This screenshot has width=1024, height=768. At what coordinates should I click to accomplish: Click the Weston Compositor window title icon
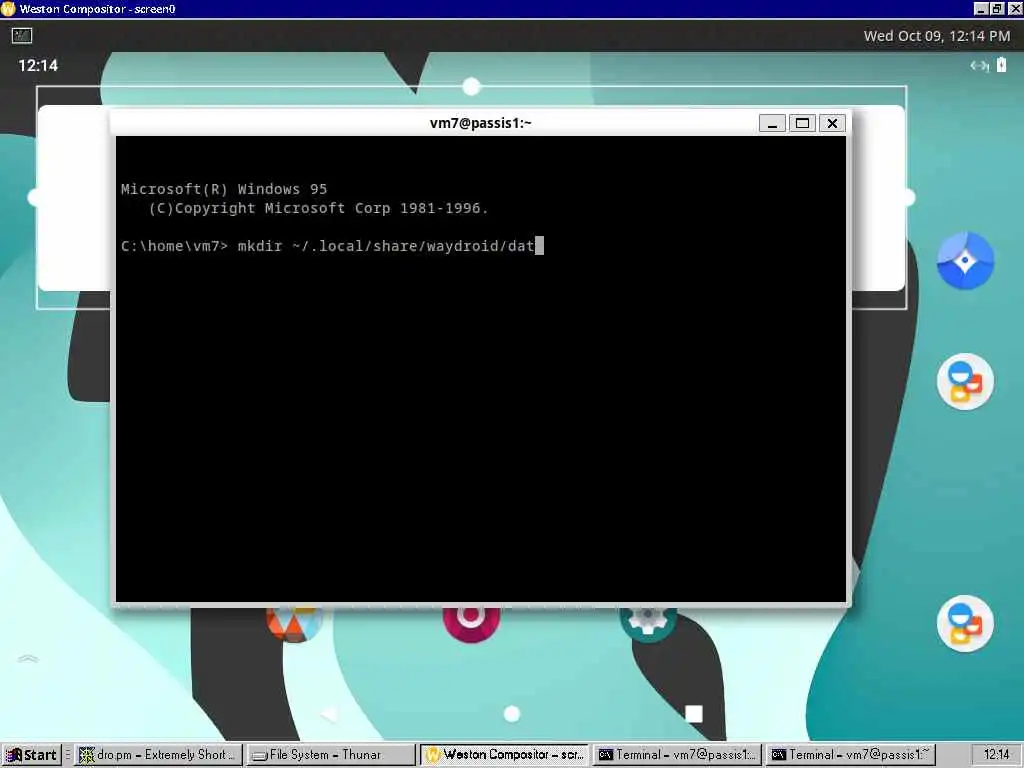coord(8,8)
